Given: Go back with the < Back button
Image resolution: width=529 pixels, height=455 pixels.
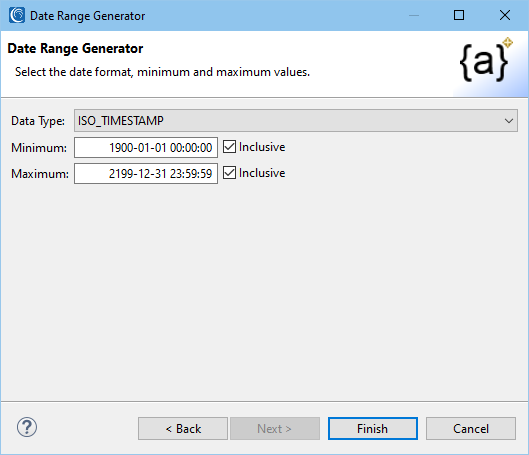Looking at the screenshot, I should point(183,428).
